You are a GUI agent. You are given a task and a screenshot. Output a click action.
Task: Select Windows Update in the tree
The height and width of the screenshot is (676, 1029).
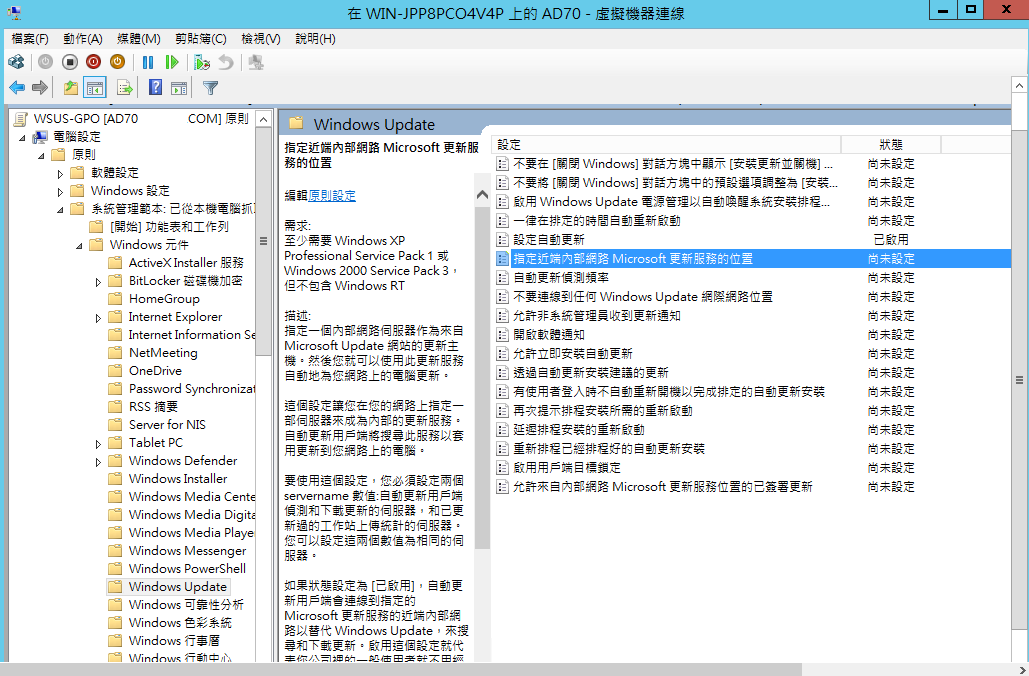click(177, 587)
